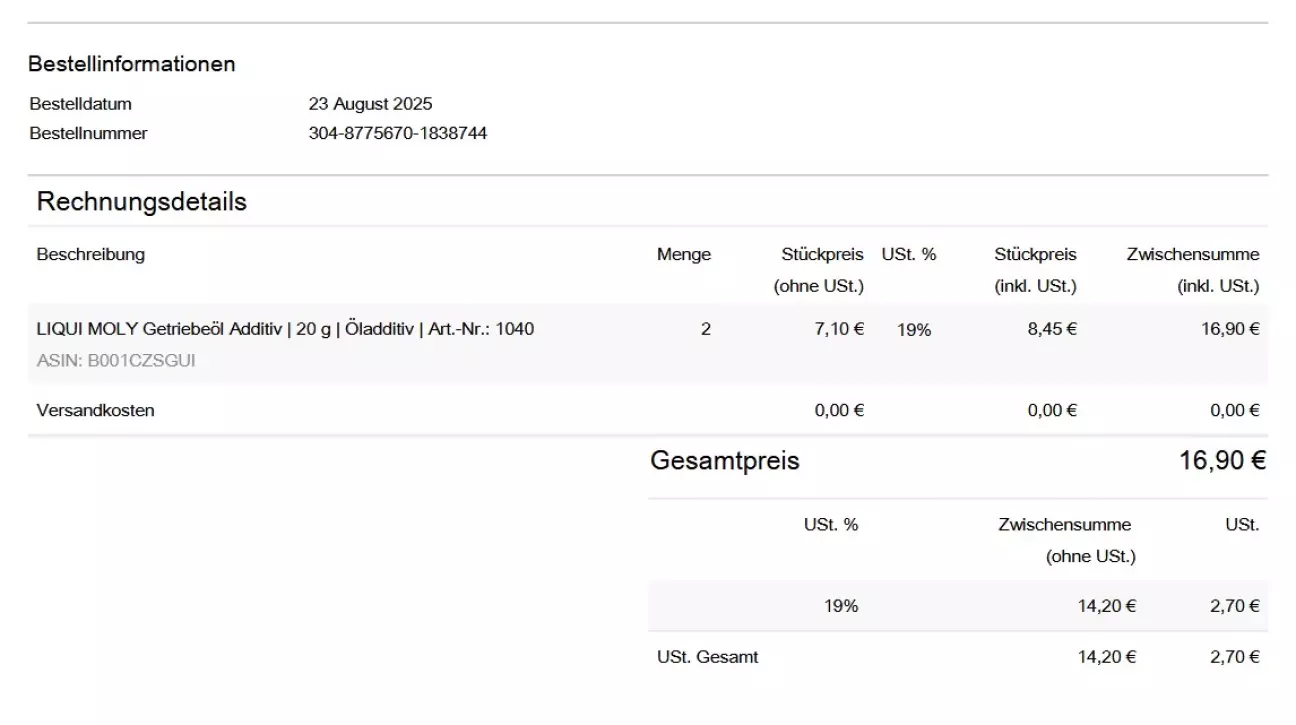Click the Versandkosten row label
The image size is (1296, 725).
click(96, 410)
